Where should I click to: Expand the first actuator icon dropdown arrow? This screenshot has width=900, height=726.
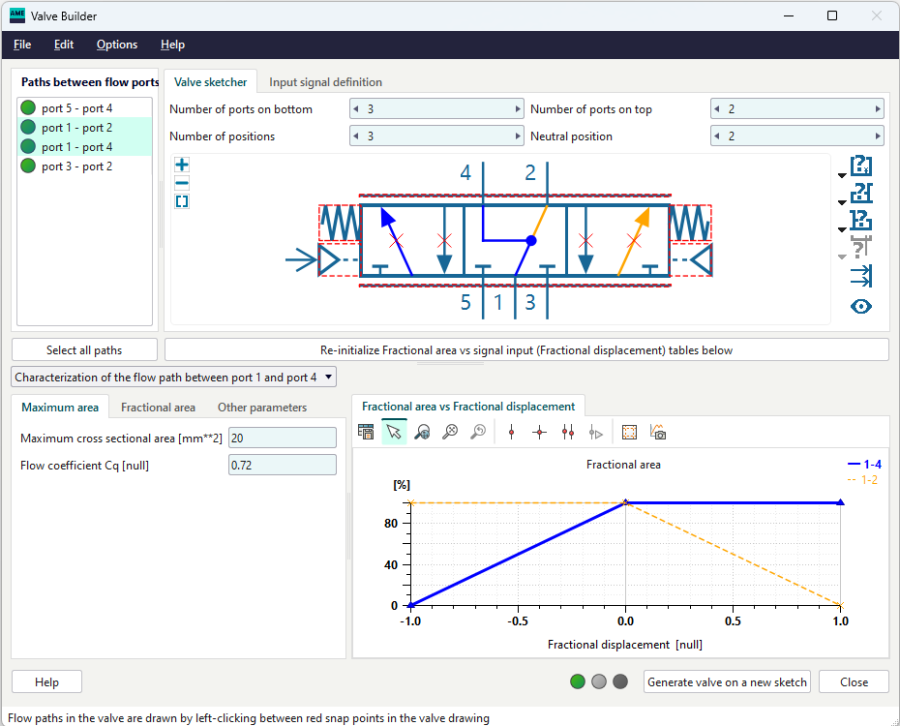click(842, 175)
